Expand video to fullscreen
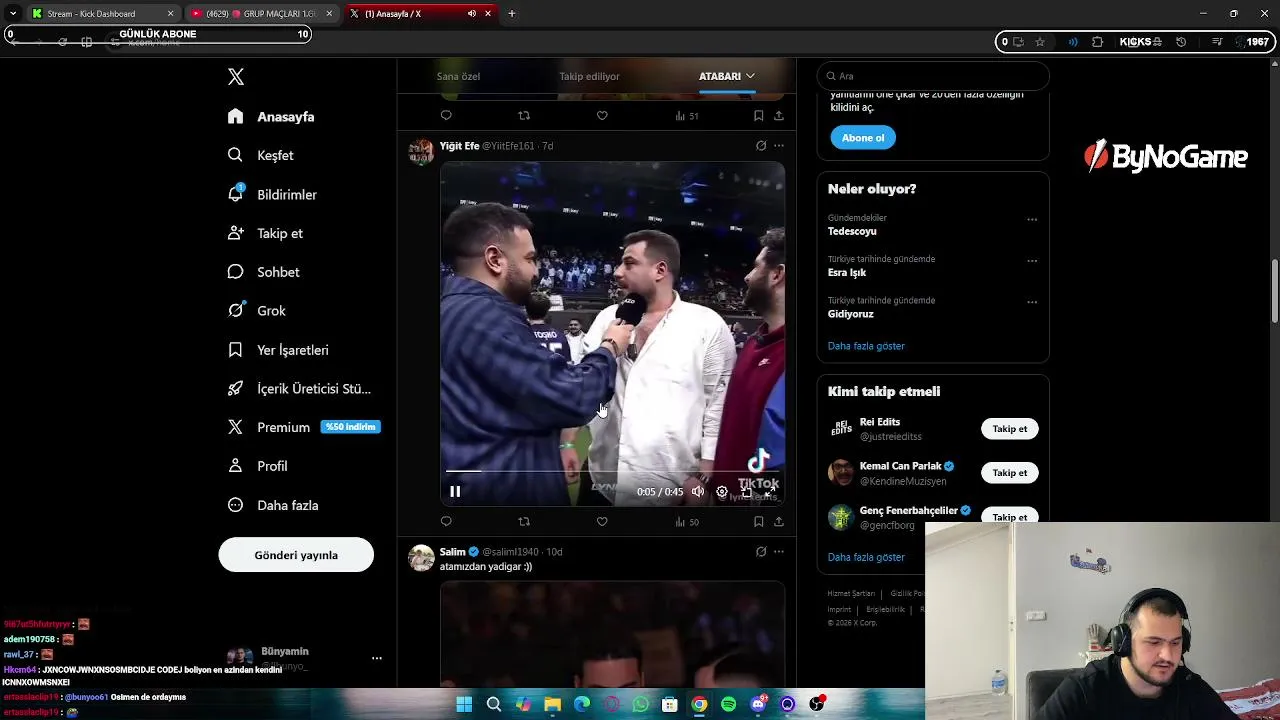 pos(770,492)
